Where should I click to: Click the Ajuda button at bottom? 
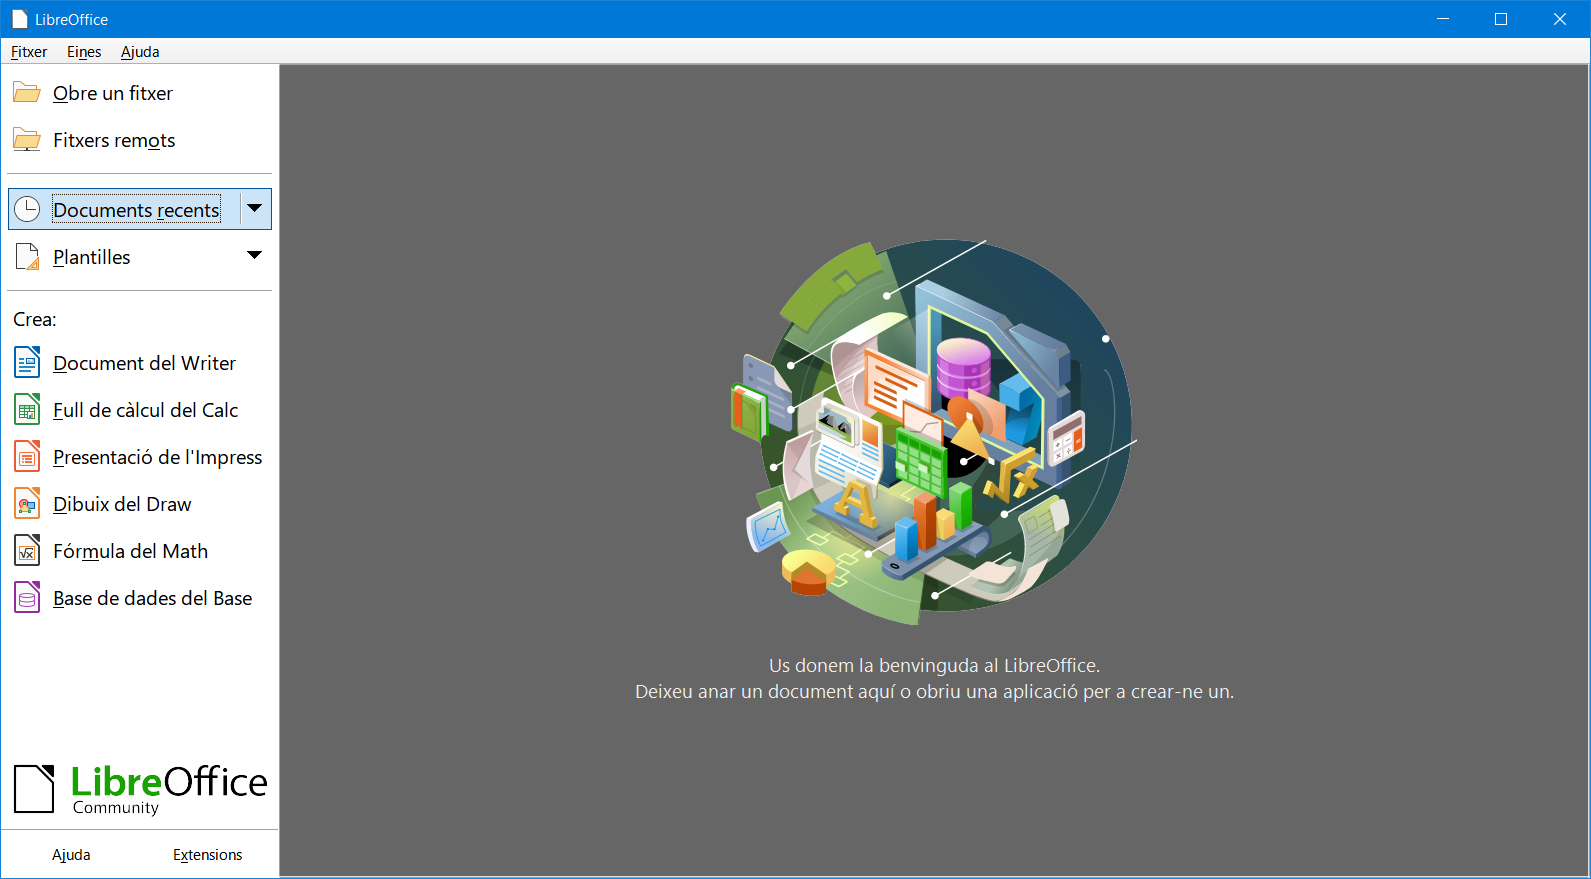click(71, 855)
